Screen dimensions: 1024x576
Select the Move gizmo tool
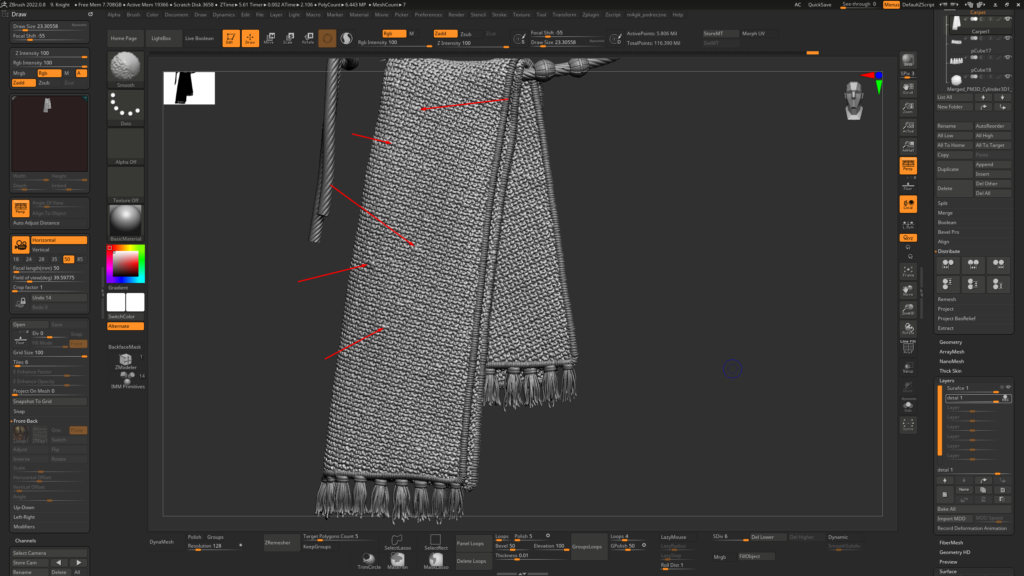268,38
